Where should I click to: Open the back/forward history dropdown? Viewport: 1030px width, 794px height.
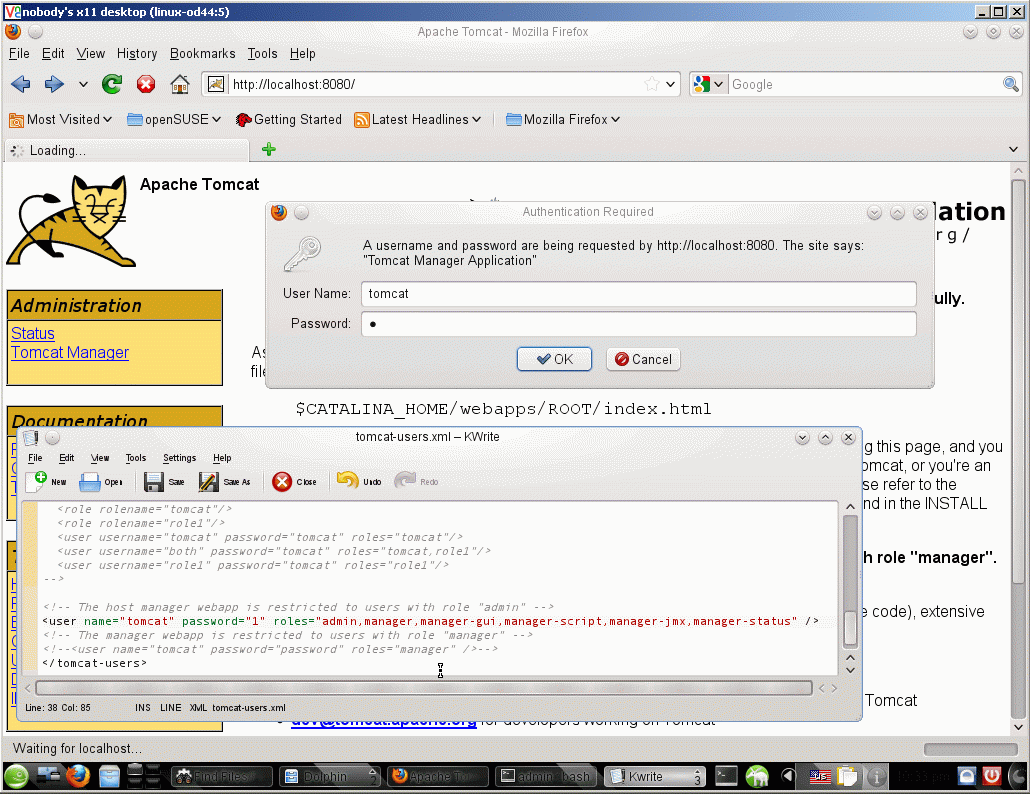coord(83,84)
